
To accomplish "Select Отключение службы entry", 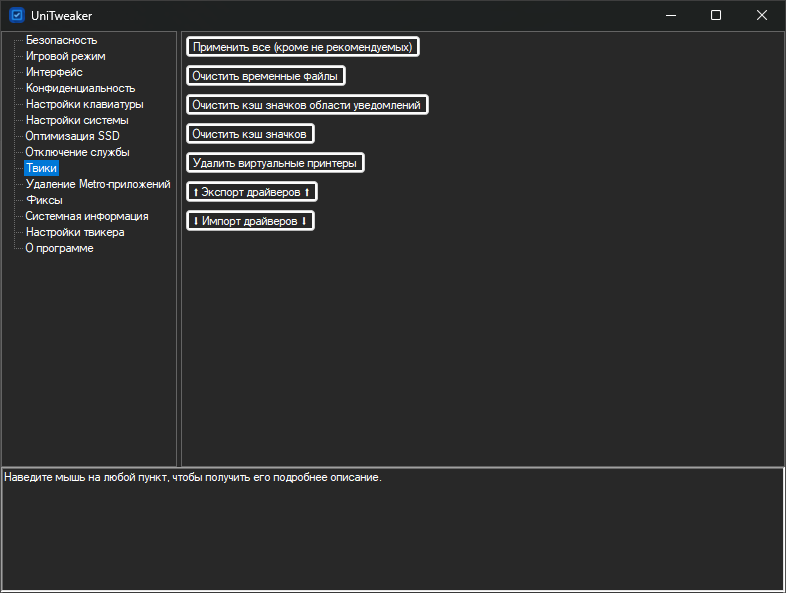I will coord(77,152).
